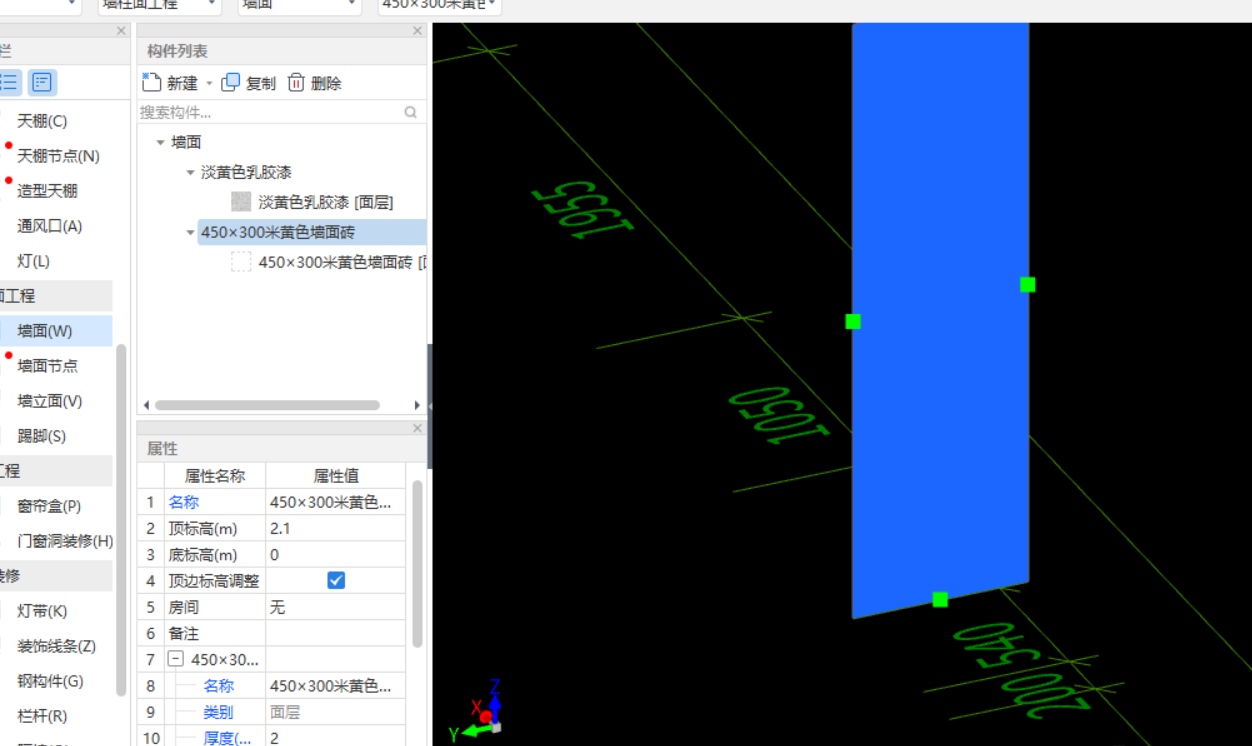Click the 名称 link in property row 8

coord(218,686)
